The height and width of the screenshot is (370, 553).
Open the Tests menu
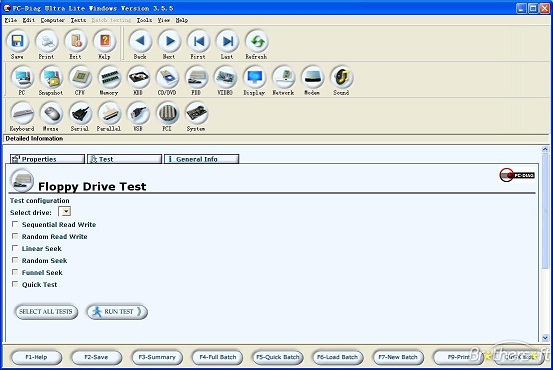point(78,20)
